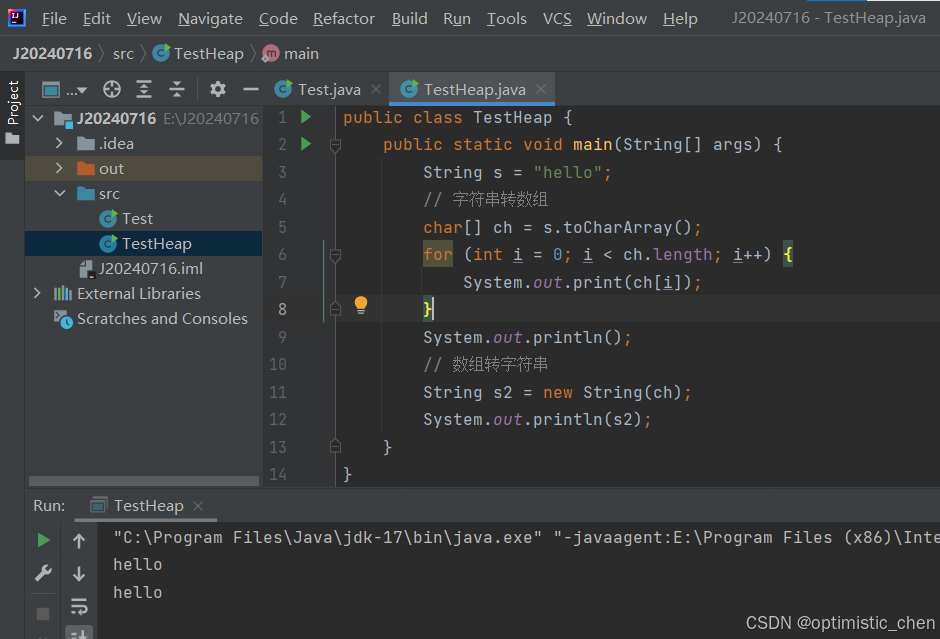Click the java.exe command line in console
This screenshot has height=639, width=940.
526,537
